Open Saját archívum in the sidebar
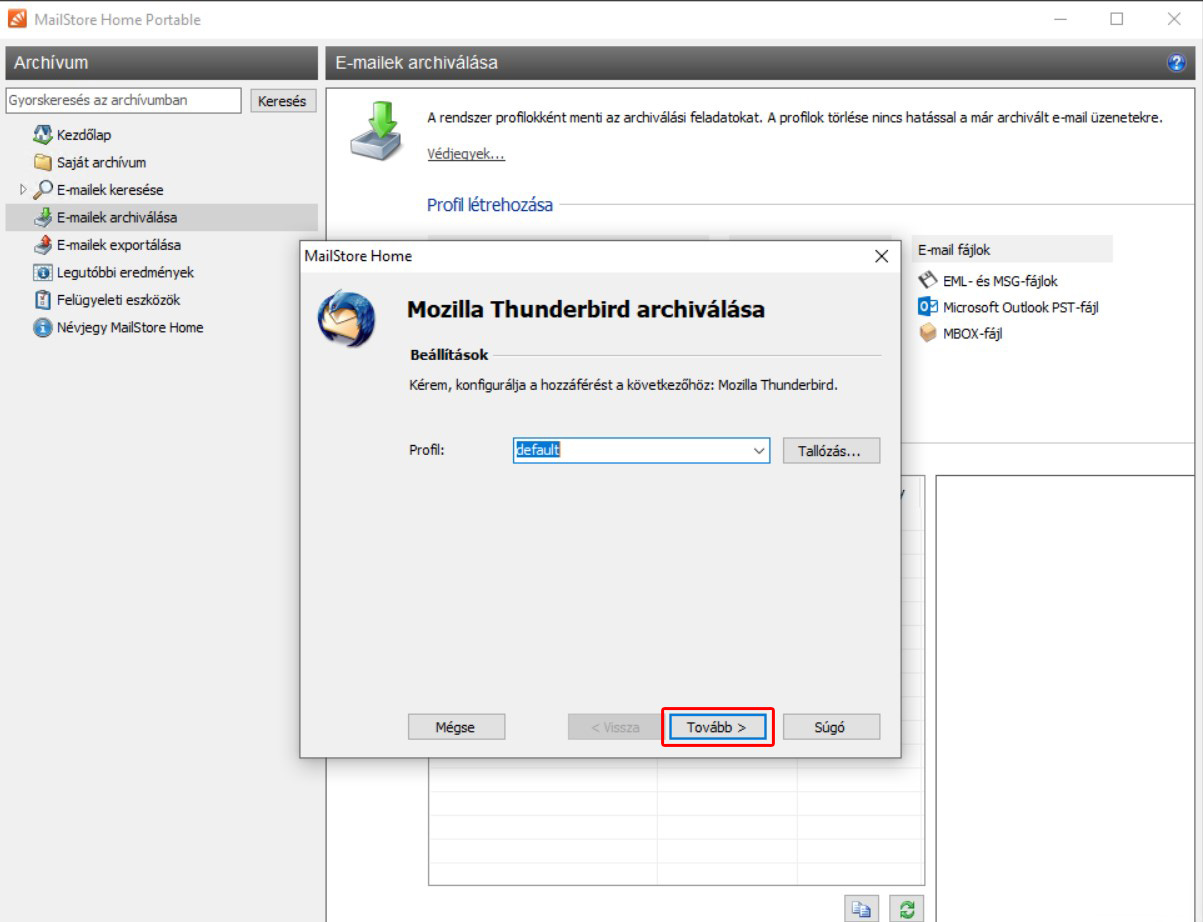Viewport: 1203px width, 922px height. pyautogui.click(x=101, y=162)
